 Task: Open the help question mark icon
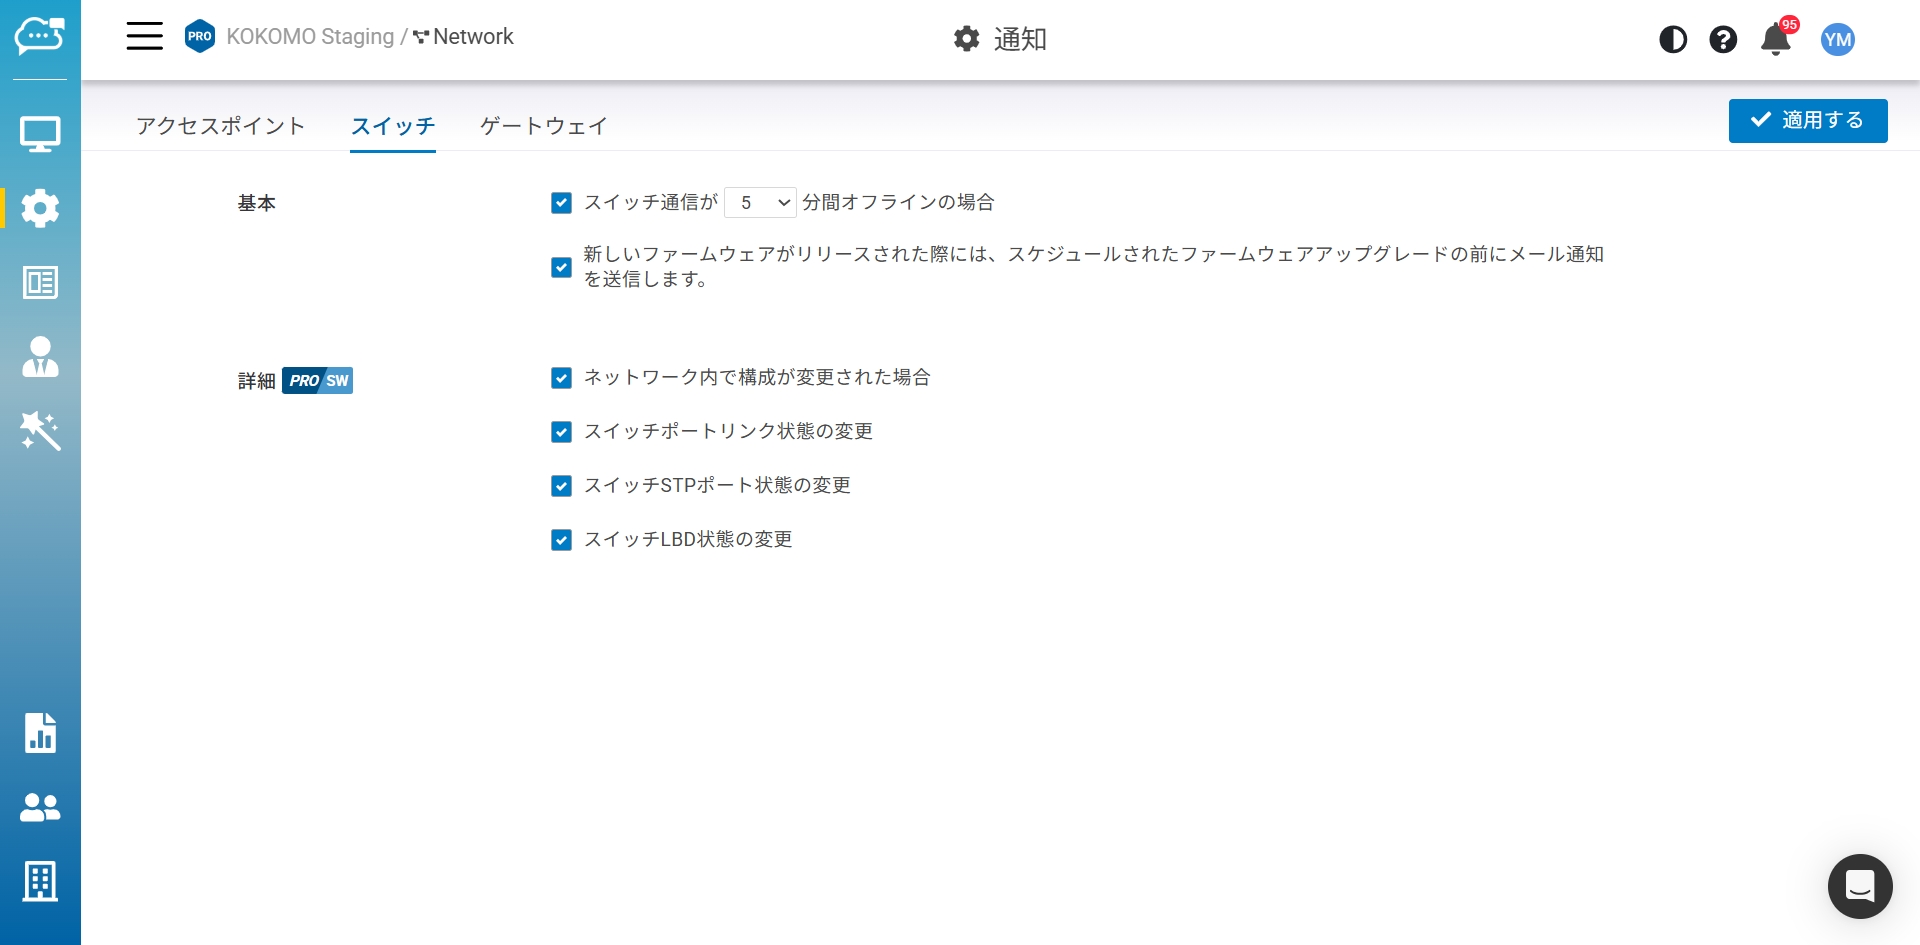coord(1723,40)
